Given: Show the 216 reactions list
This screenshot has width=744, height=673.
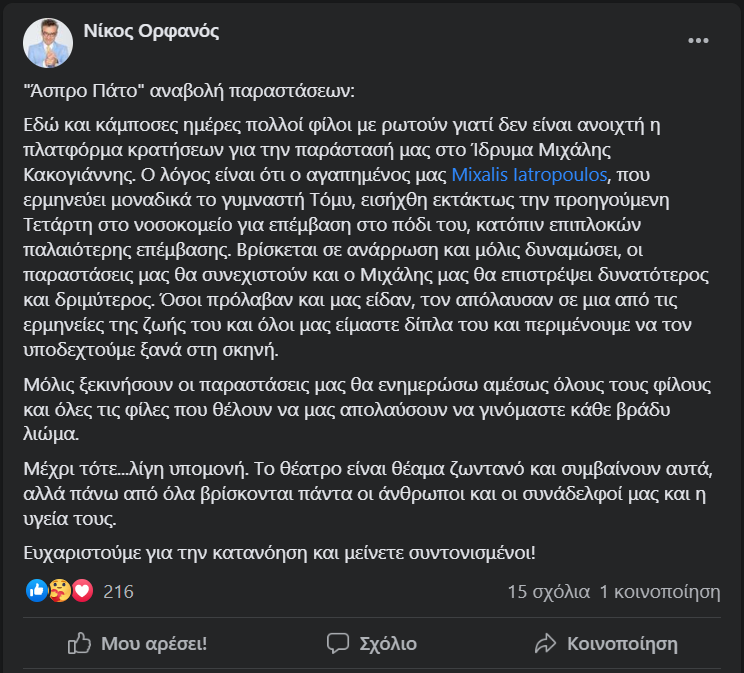Looking at the screenshot, I should coord(119,592).
